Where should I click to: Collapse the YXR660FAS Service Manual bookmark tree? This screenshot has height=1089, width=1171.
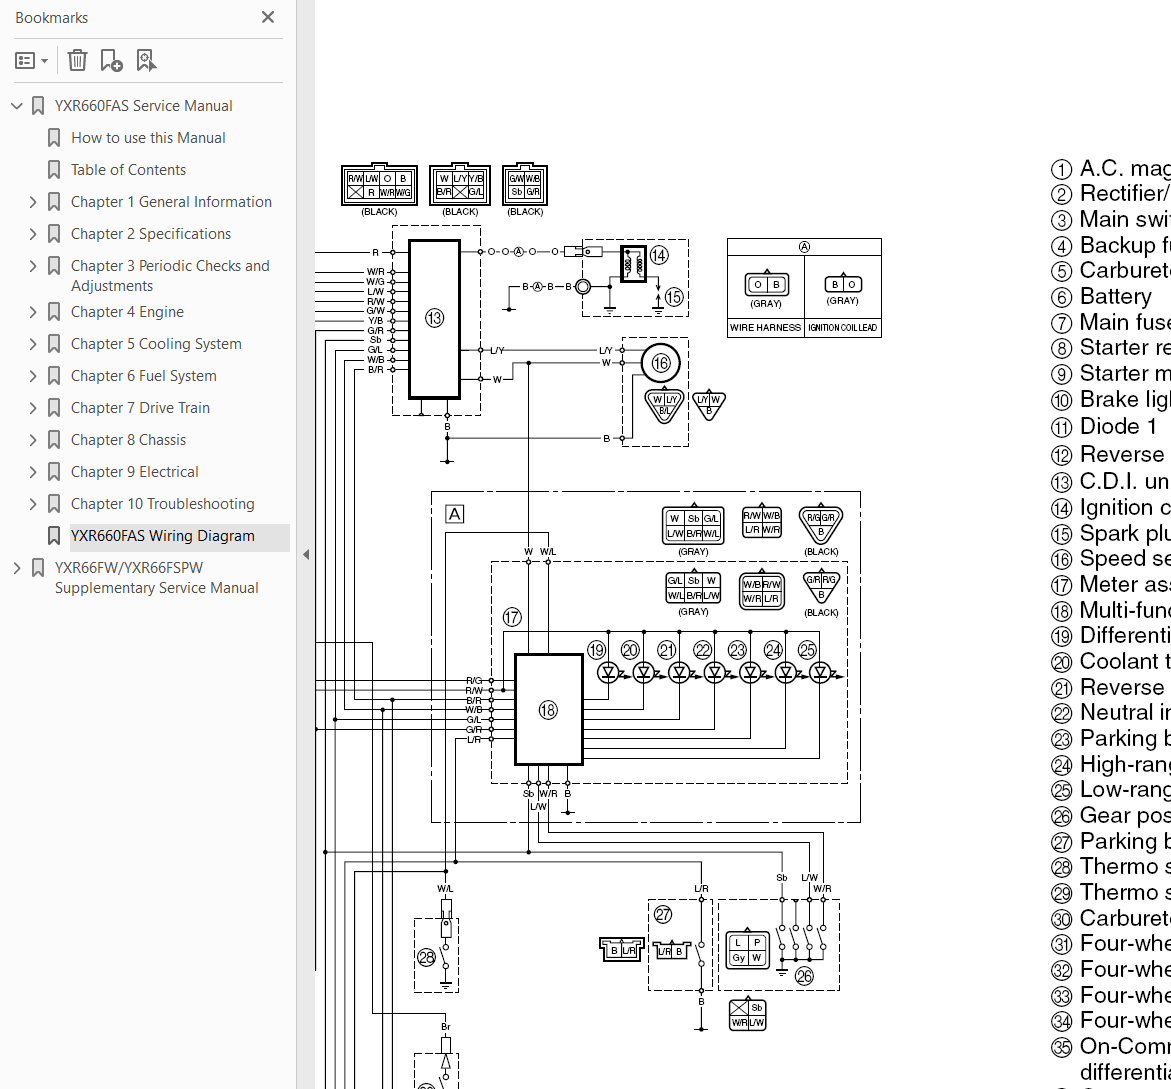pyautogui.click(x=16, y=106)
